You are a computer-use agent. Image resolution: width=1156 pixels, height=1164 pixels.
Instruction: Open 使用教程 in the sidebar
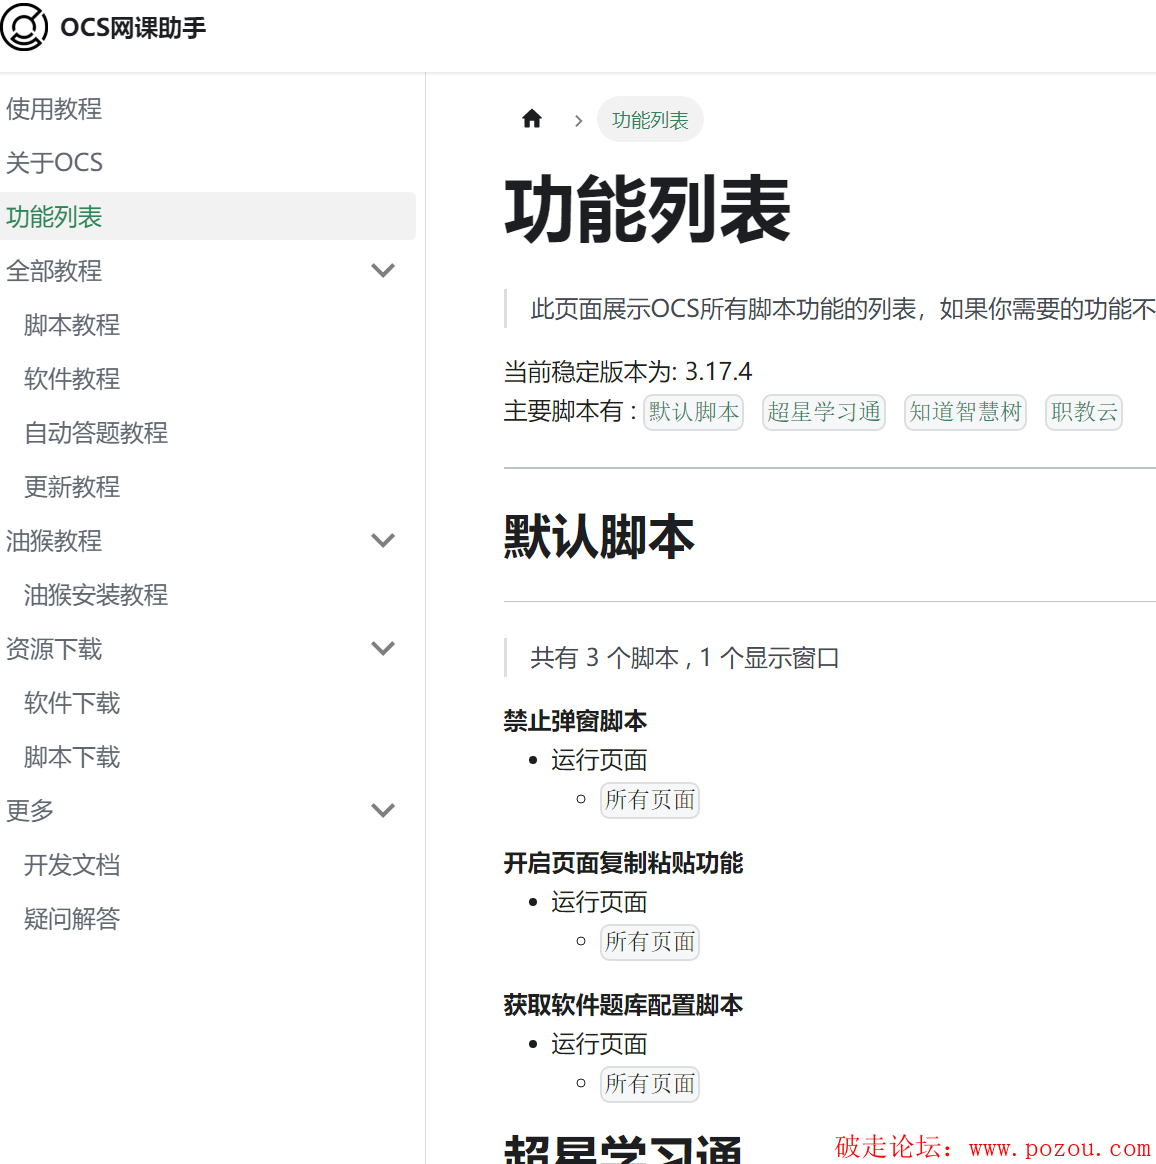pos(54,108)
